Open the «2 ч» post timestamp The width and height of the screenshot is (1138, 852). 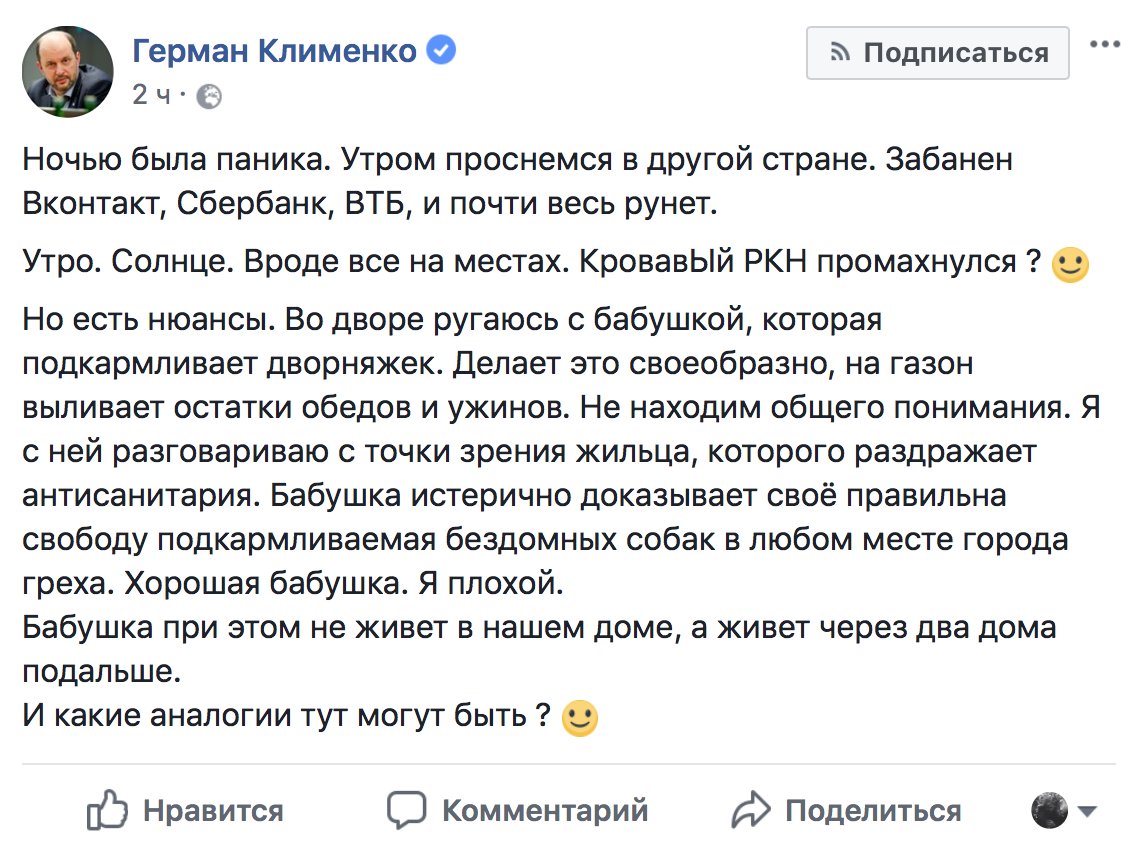(152, 95)
